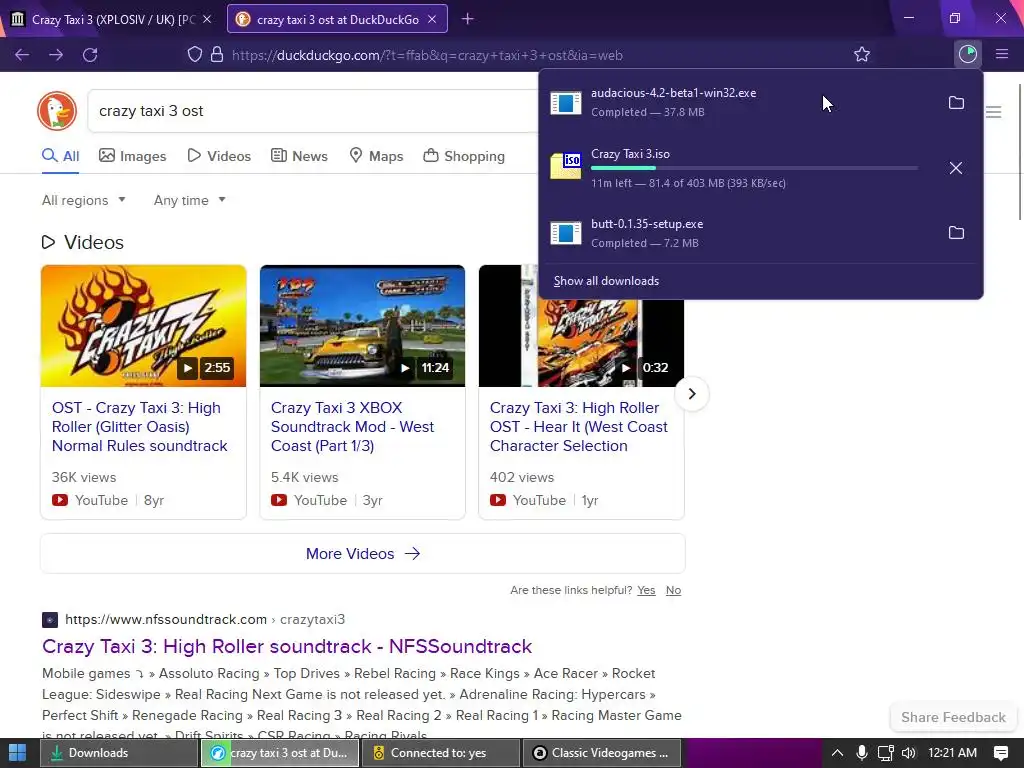Switch to News search tab
The height and width of the screenshot is (768, 1024).
click(299, 156)
